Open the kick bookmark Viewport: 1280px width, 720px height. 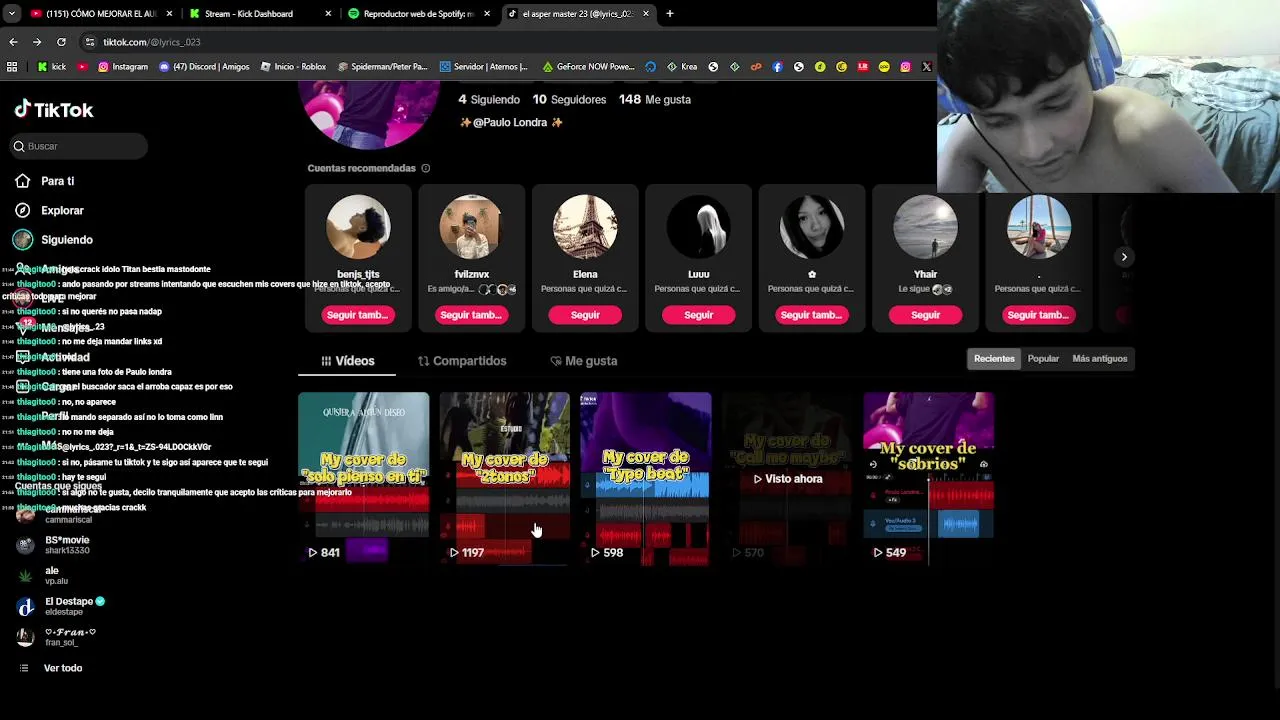point(52,67)
